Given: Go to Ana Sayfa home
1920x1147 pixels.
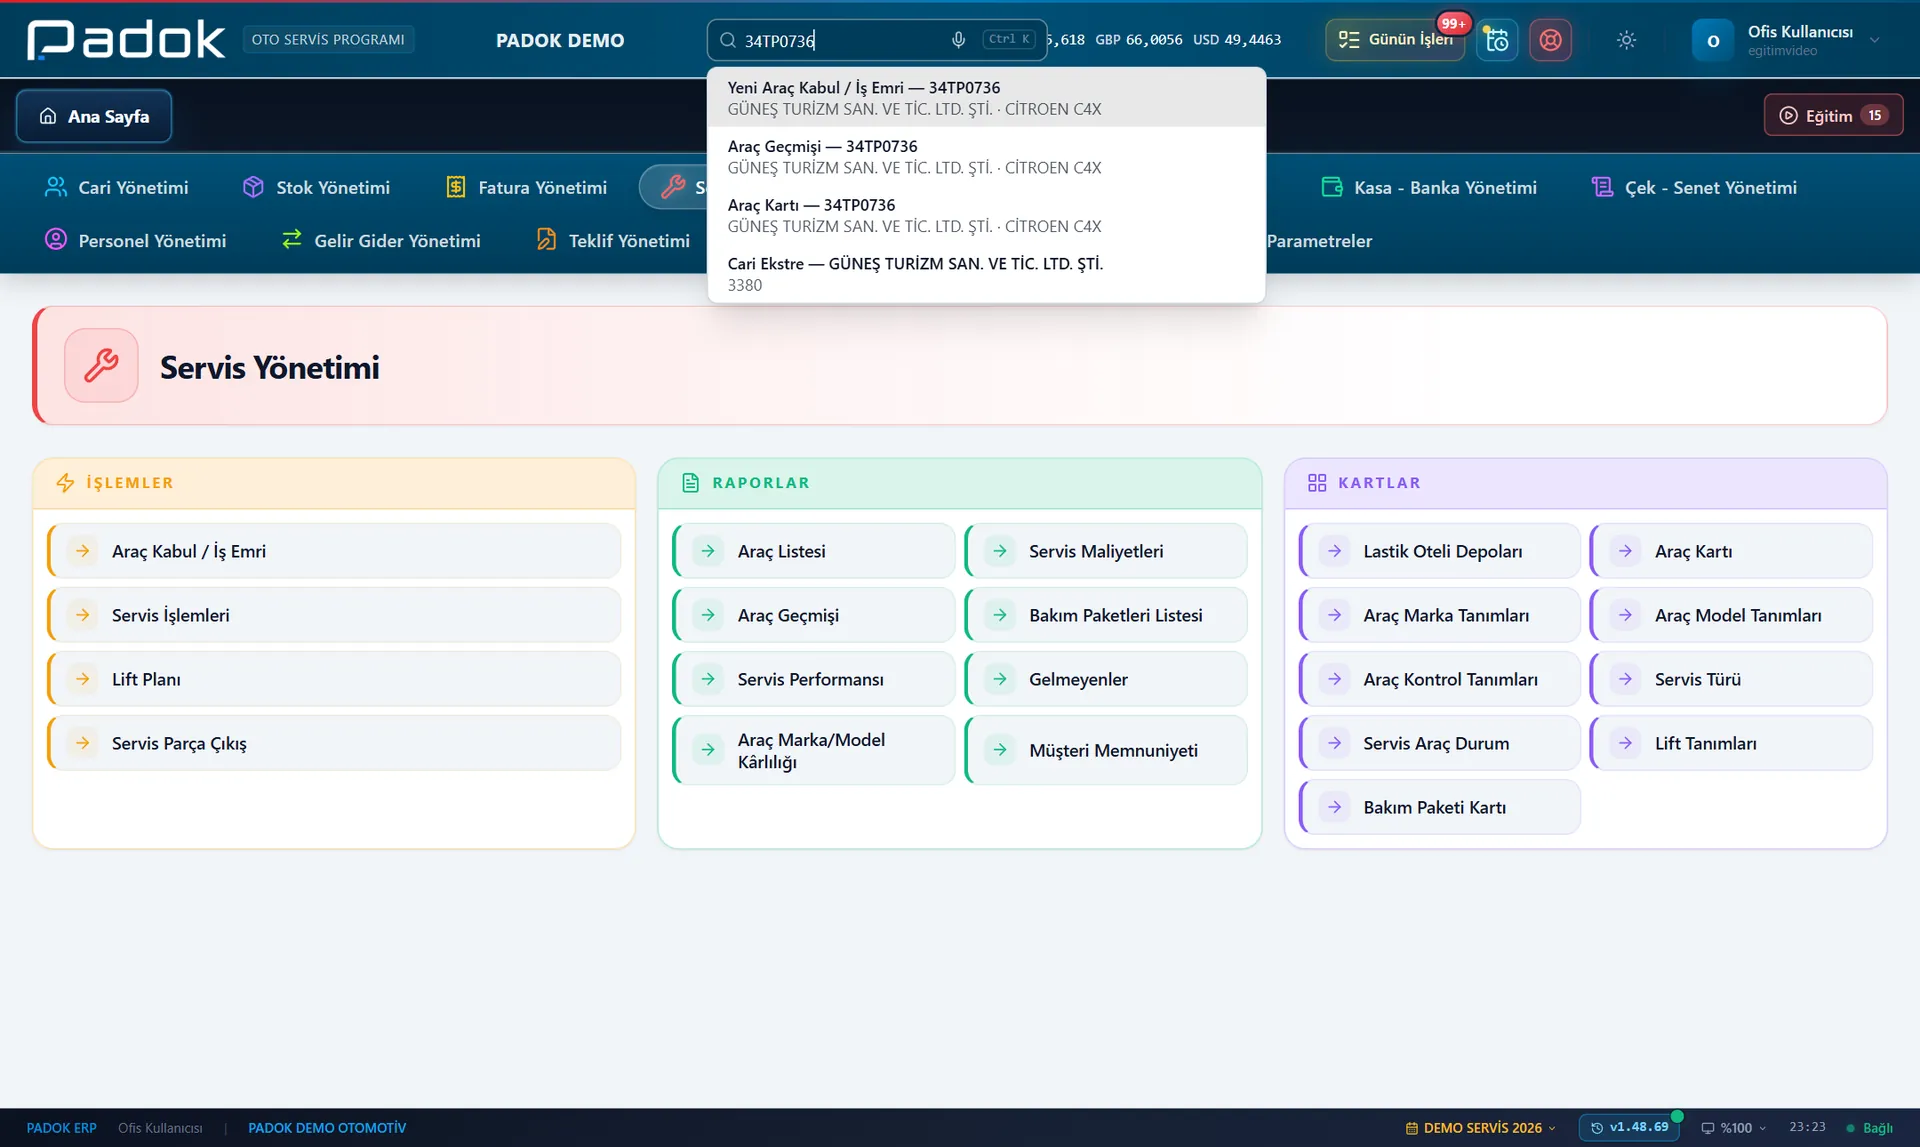Looking at the screenshot, I should tap(94, 116).
